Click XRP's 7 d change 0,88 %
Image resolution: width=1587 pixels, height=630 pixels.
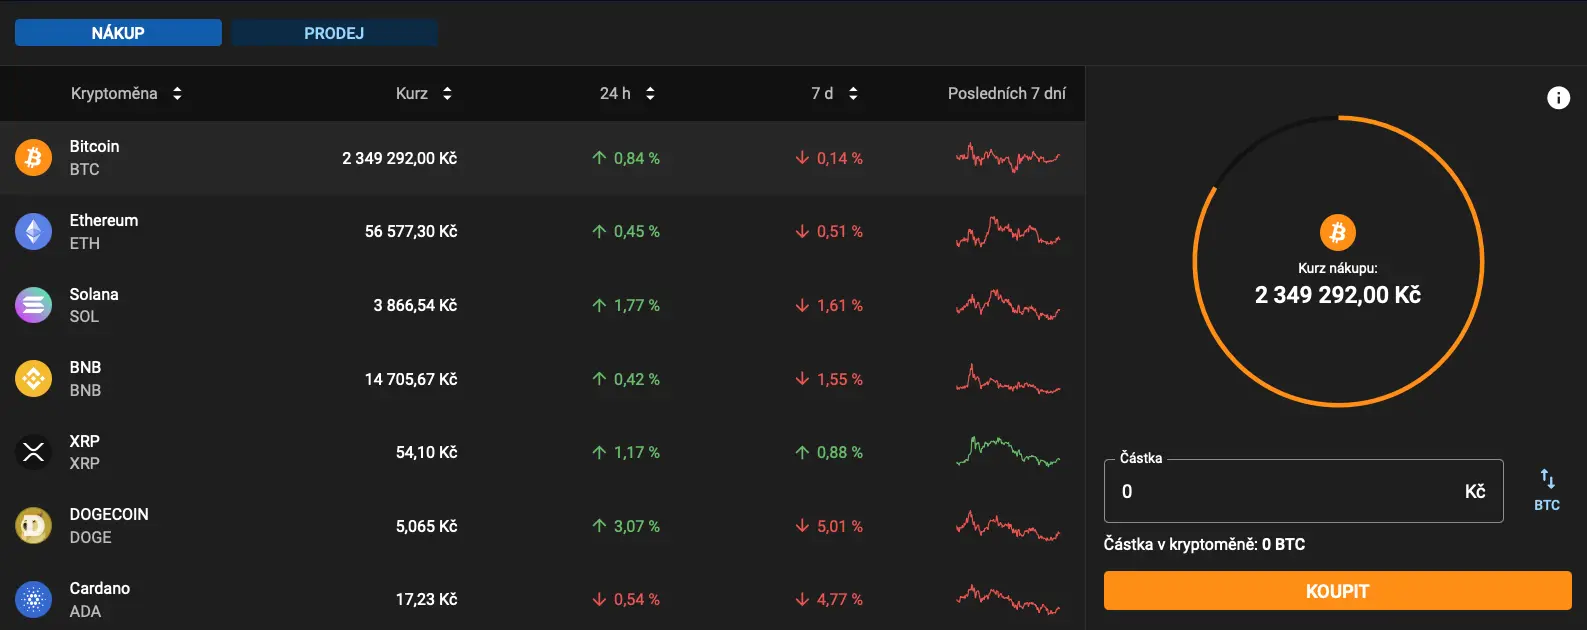pos(829,452)
